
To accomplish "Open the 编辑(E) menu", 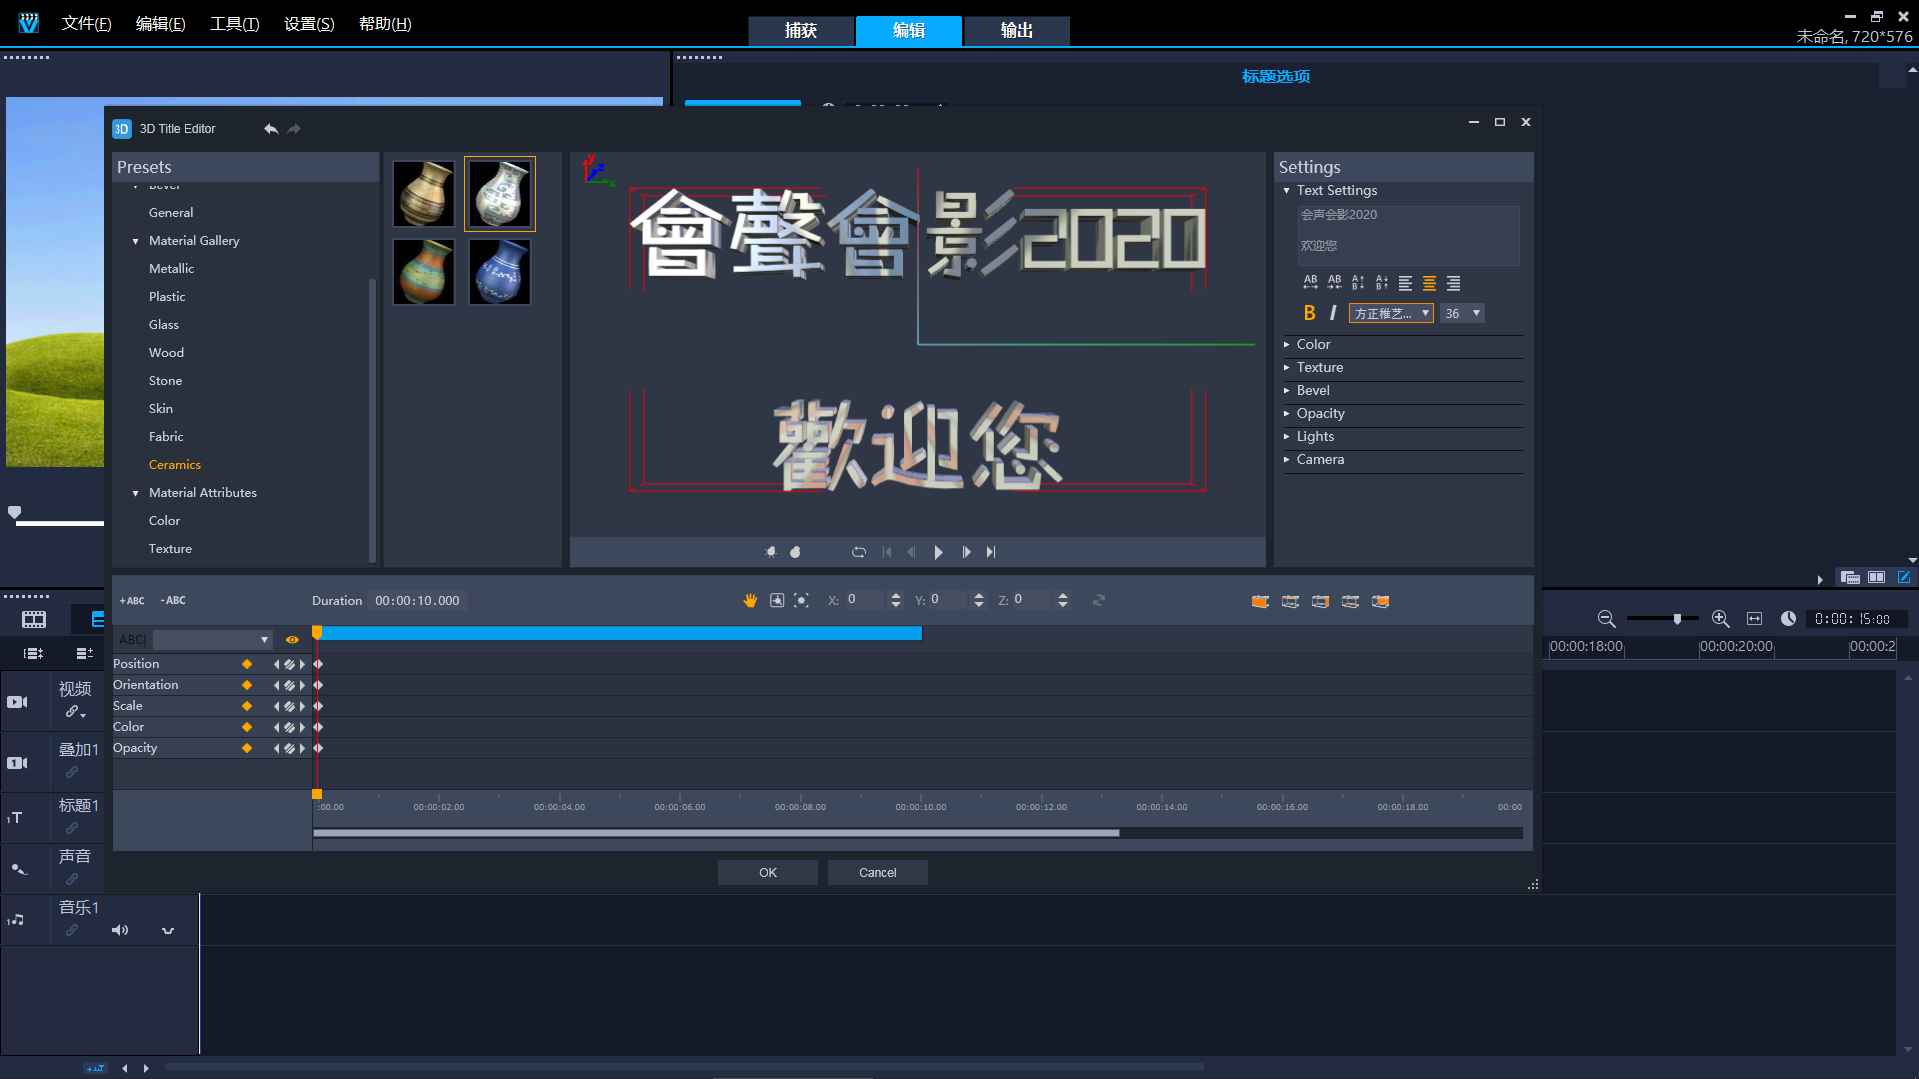I will point(161,24).
